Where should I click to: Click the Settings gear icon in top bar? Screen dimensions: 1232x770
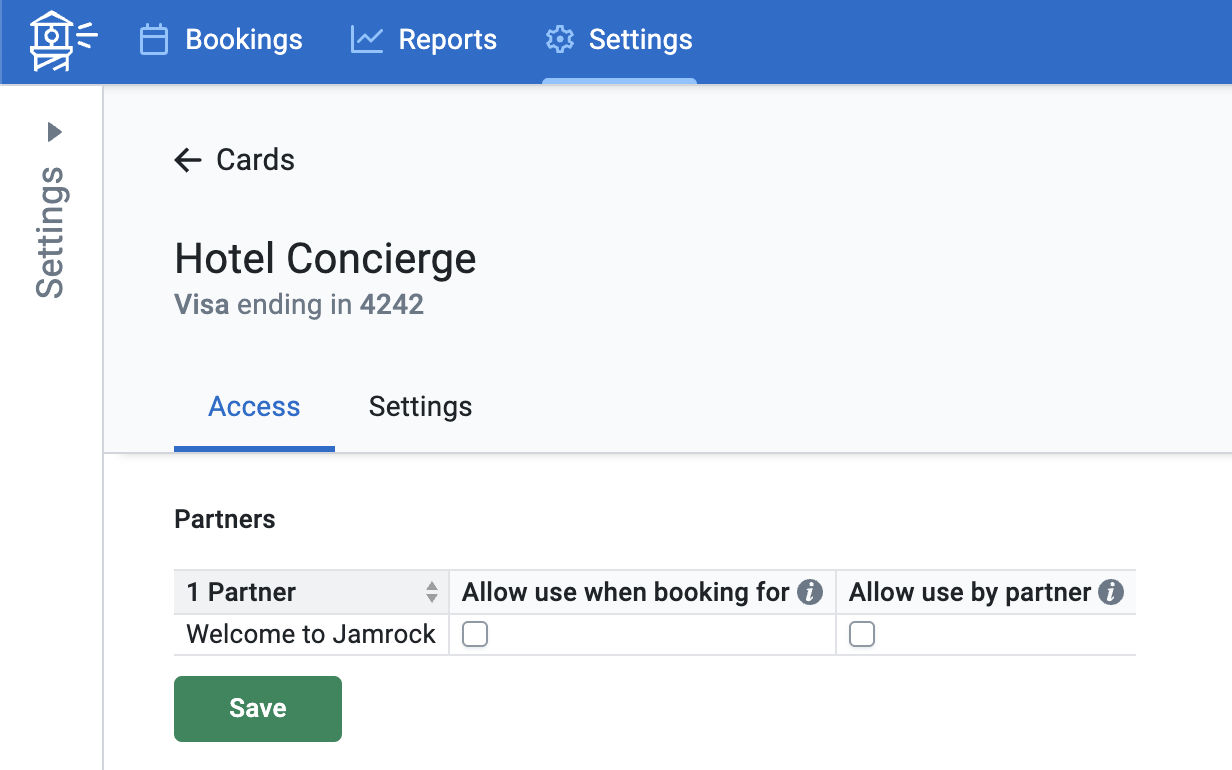(560, 40)
